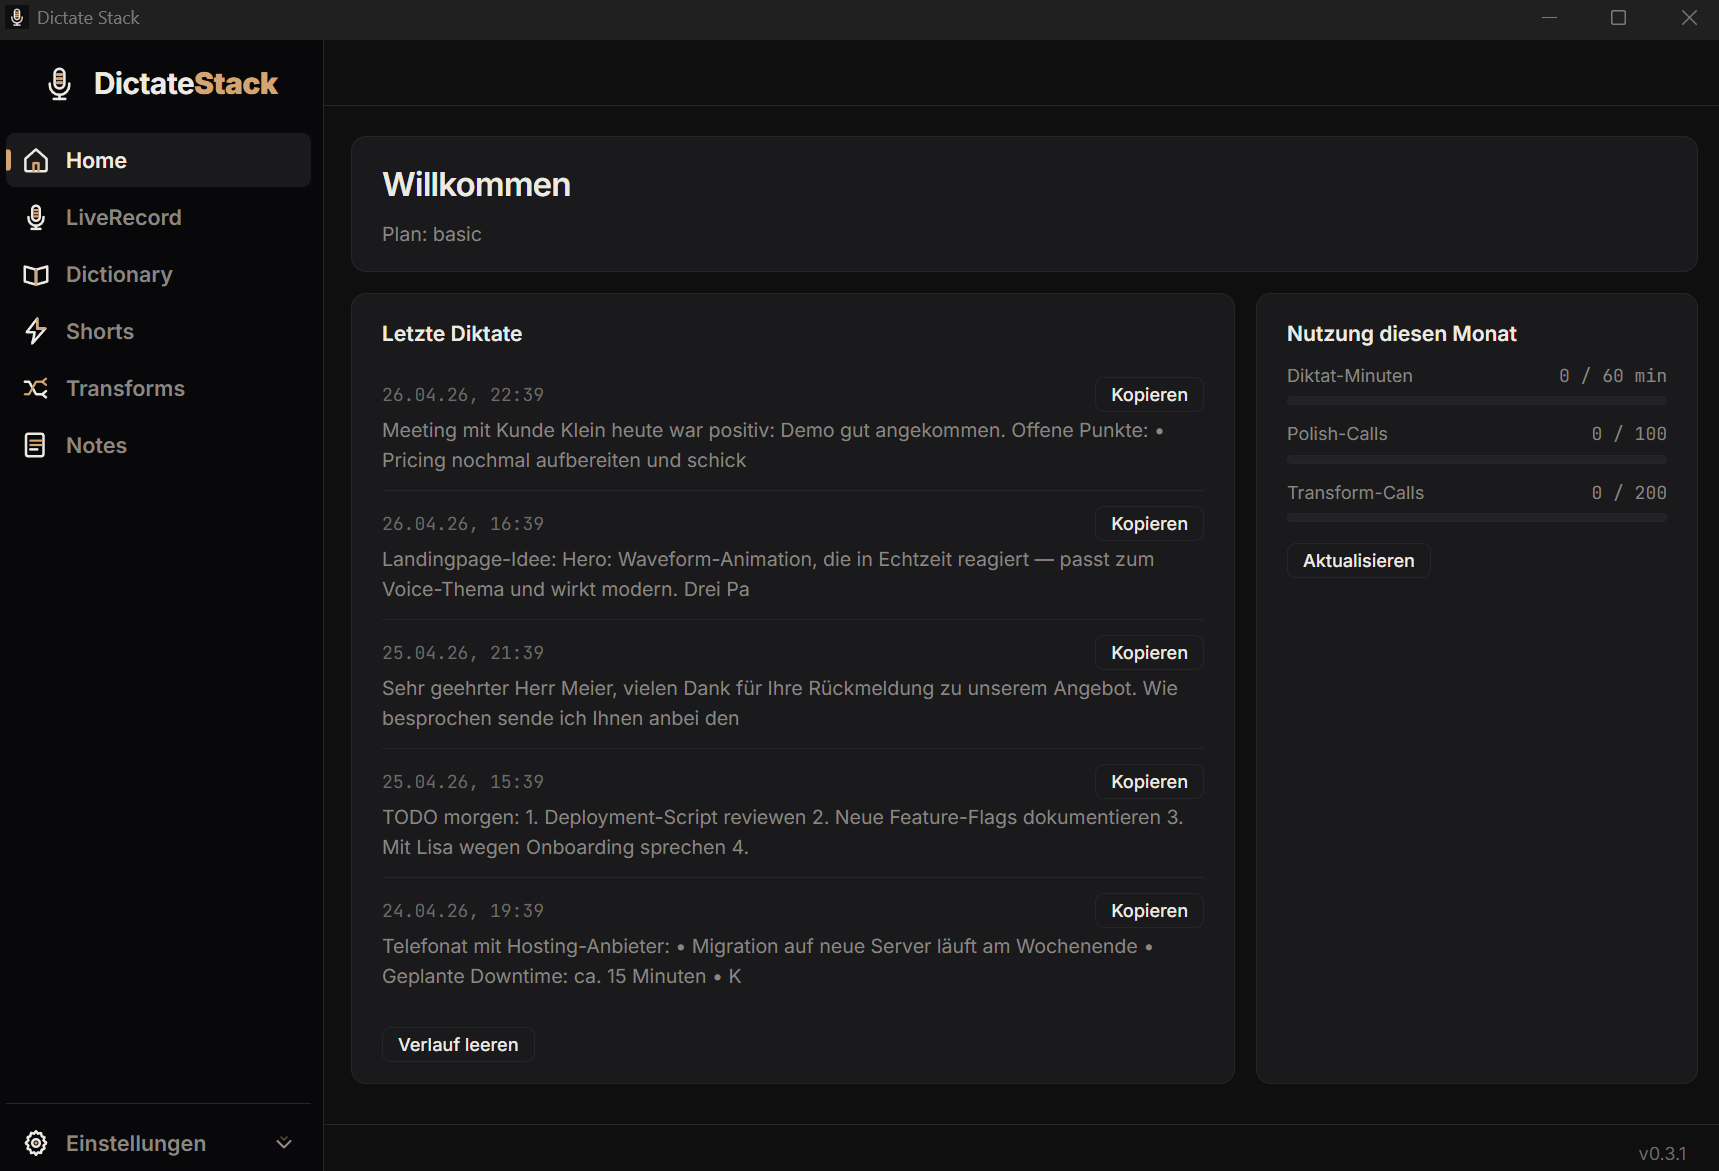Screen dimensions: 1719x1171
Task: Click the Sehr geehrter Herr Meier text
Action: click(x=780, y=703)
